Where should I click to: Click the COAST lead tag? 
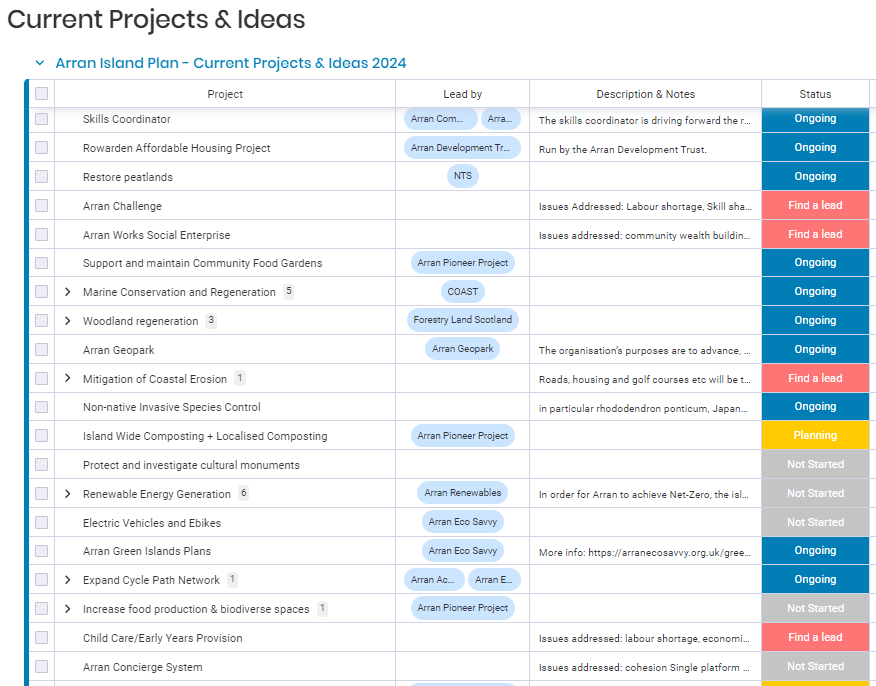click(463, 292)
